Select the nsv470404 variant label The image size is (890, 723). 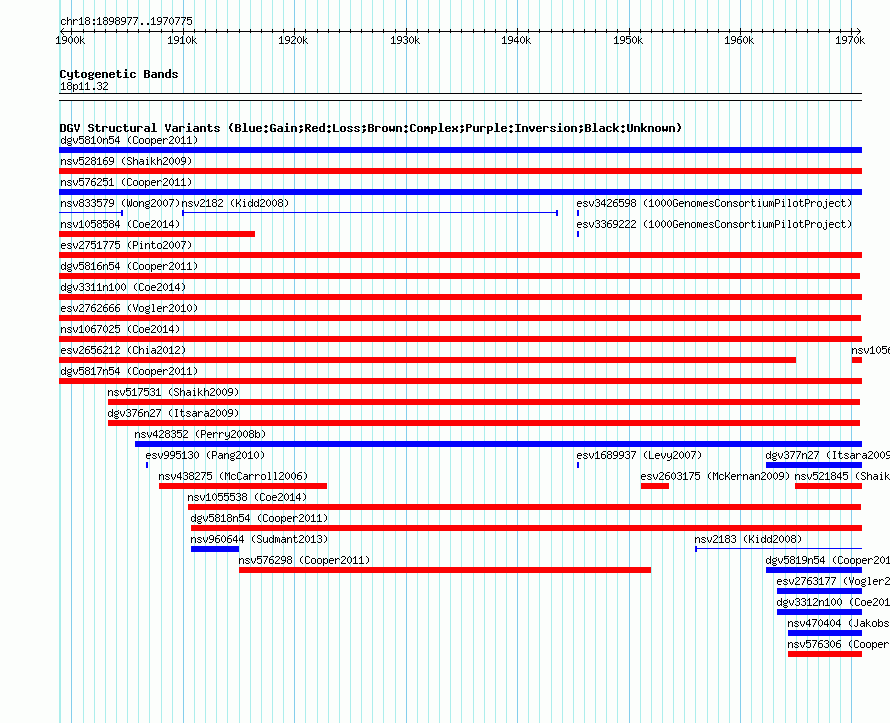point(838,623)
